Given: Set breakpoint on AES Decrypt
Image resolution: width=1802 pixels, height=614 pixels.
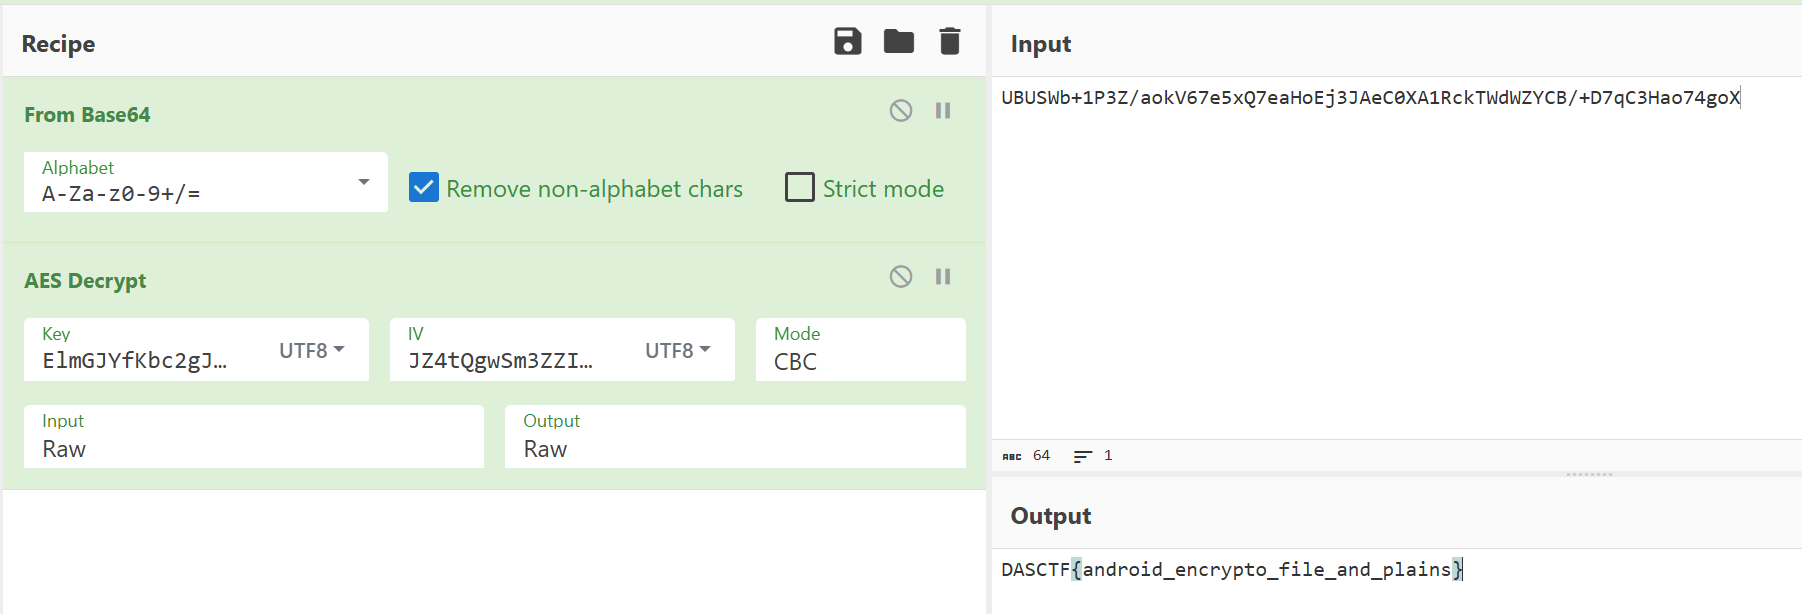Looking at the screenshot, I should (942, 277).
